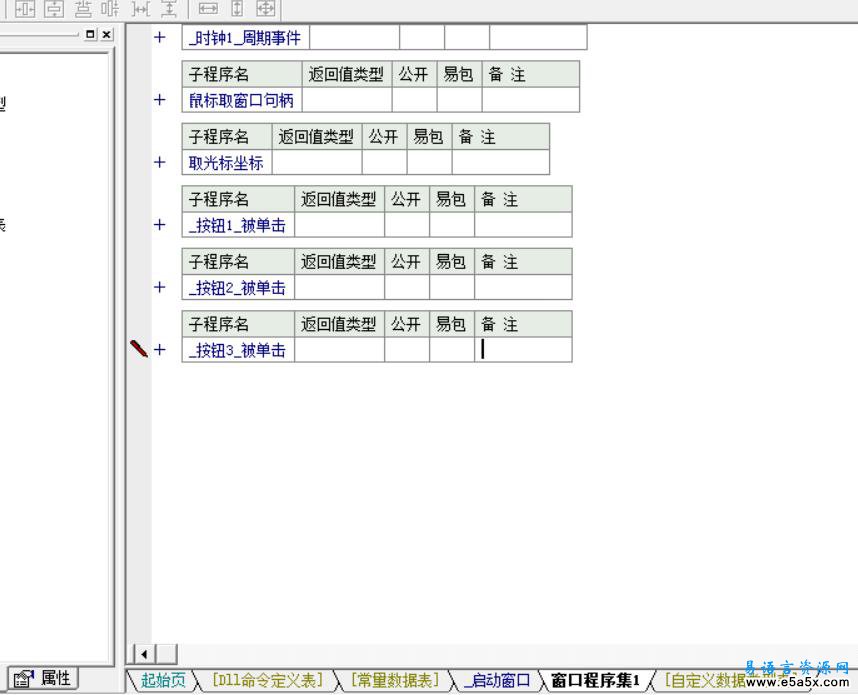Expand the _按钮2_被单击 subroutine
The image size is (858, 695).
159,287
